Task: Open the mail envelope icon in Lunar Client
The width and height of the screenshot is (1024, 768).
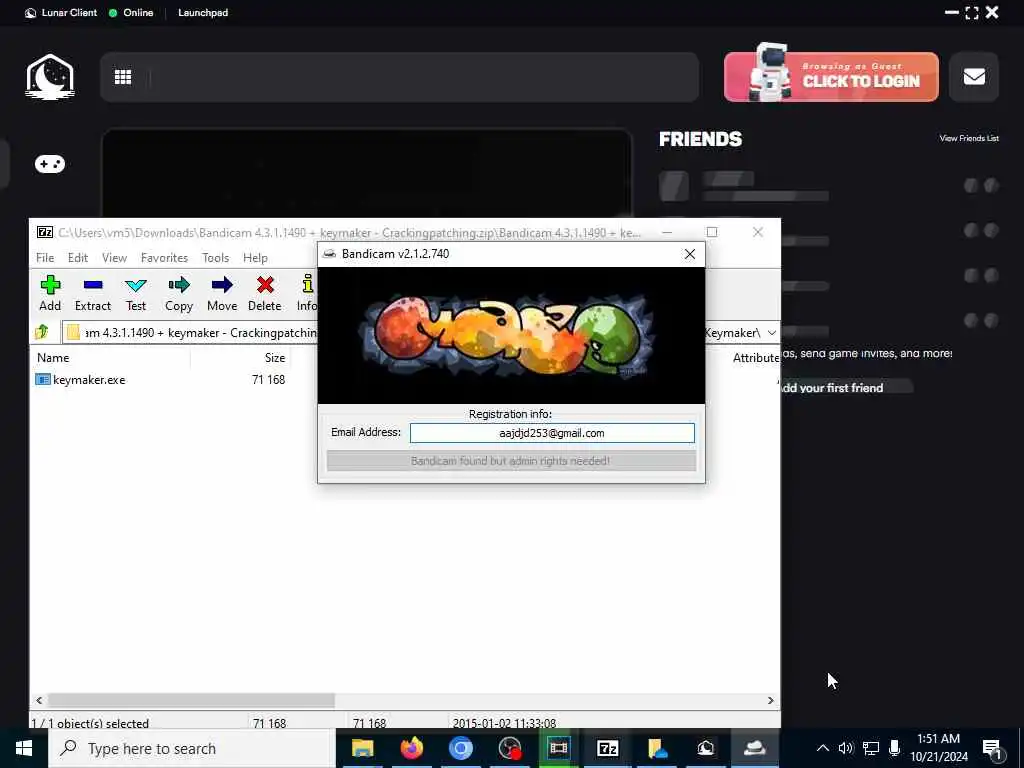Action: click(x=974, y=76)
